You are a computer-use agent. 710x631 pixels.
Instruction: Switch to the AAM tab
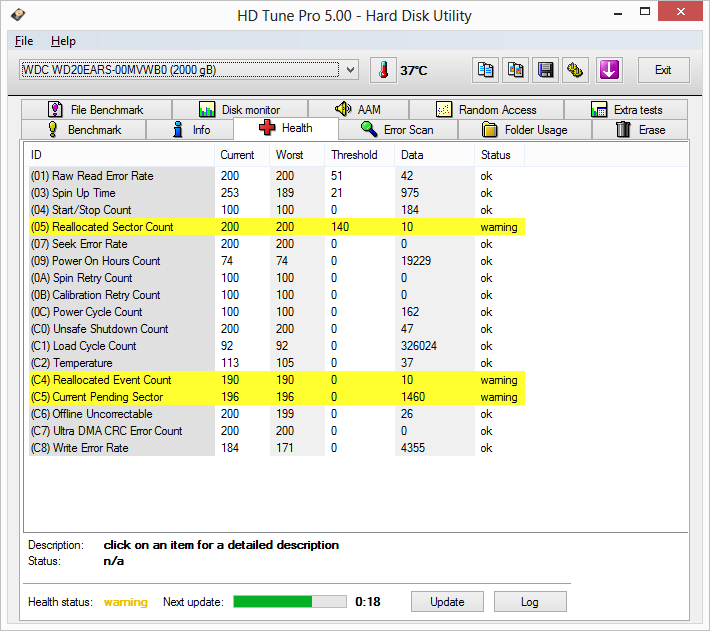[358, 110]
